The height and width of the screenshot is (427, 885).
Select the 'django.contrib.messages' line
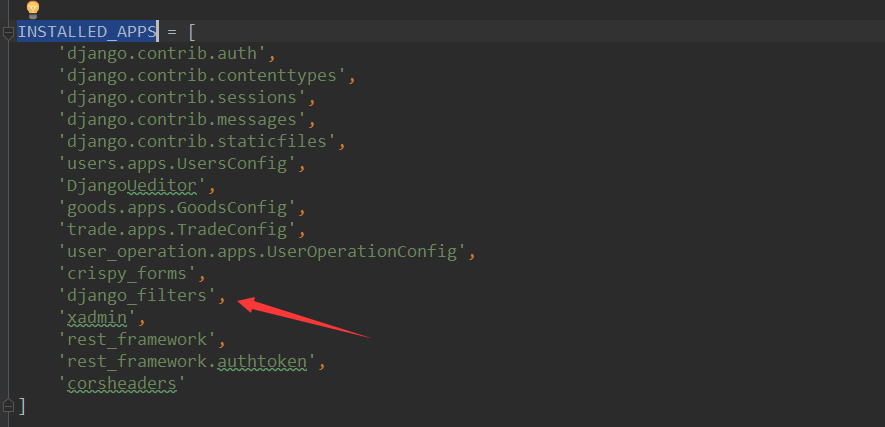point(182,120)
